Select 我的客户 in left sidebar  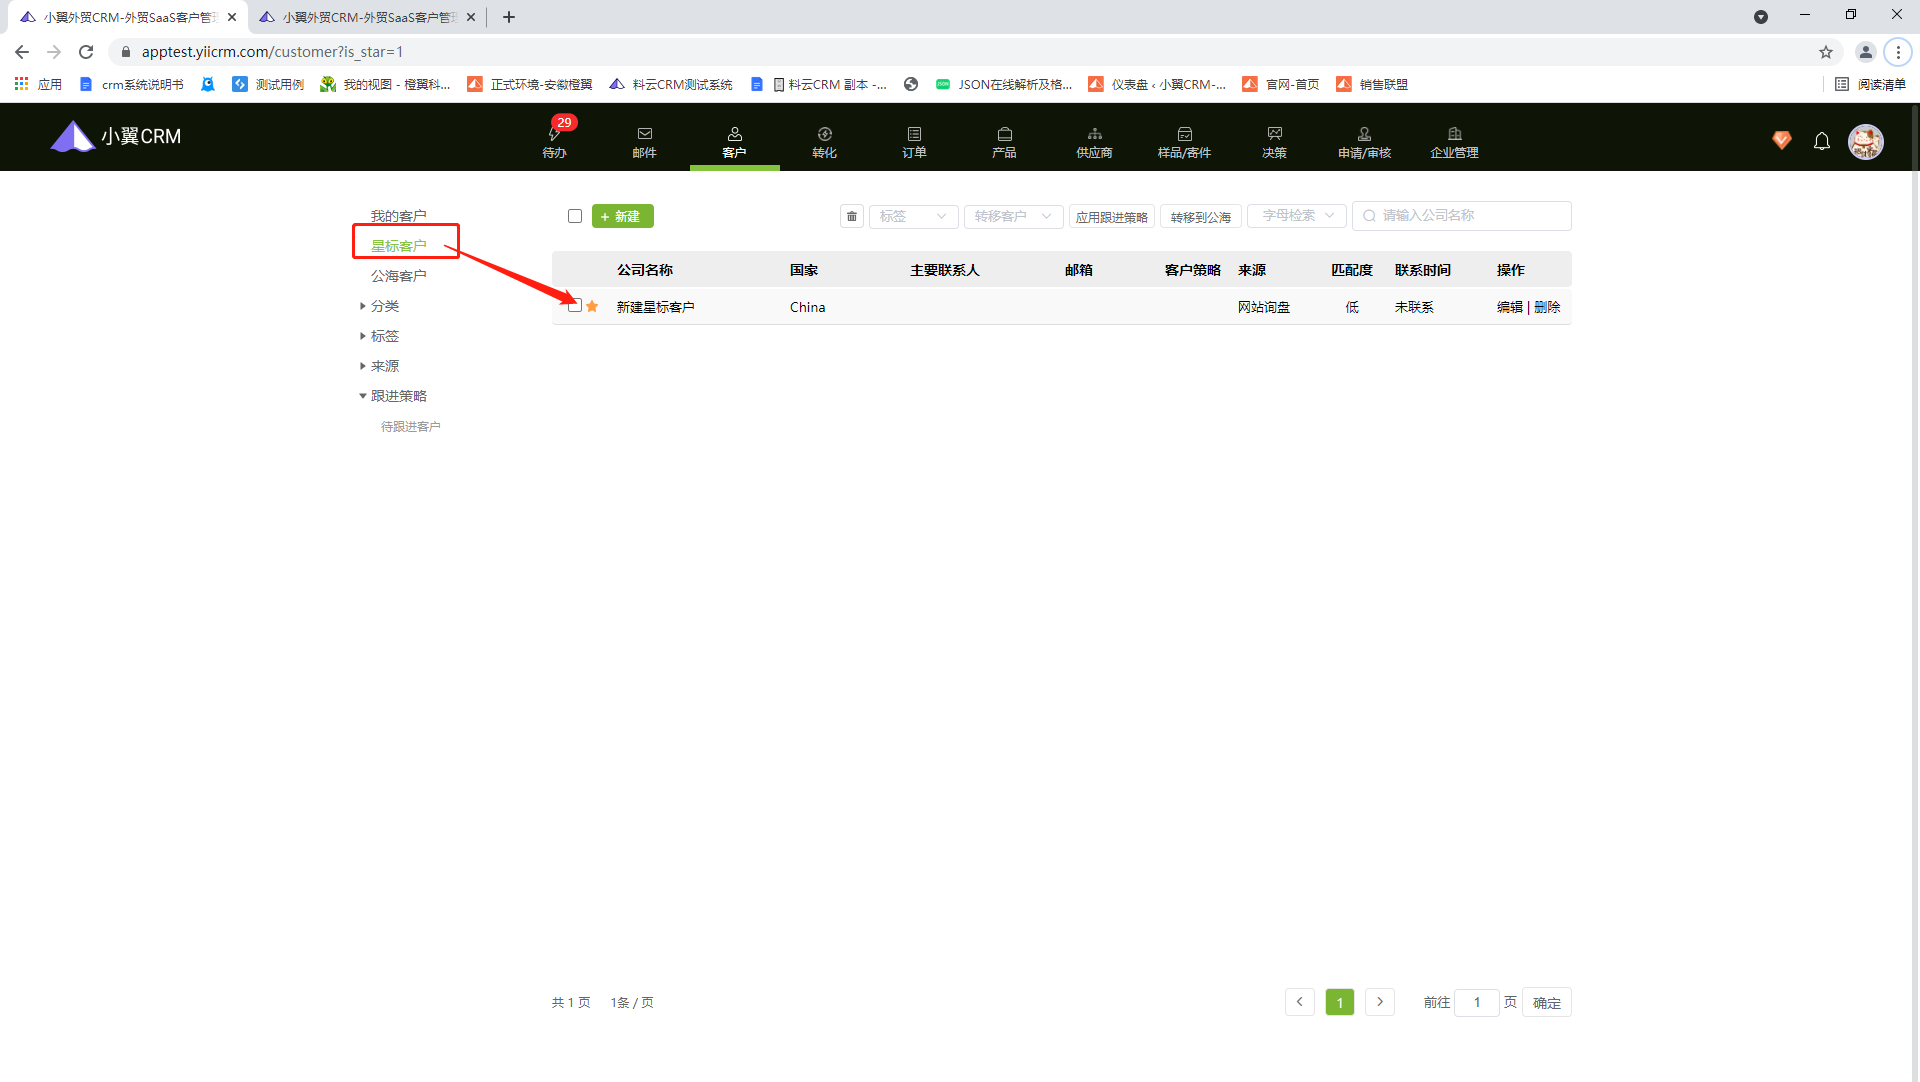[398, 216]
